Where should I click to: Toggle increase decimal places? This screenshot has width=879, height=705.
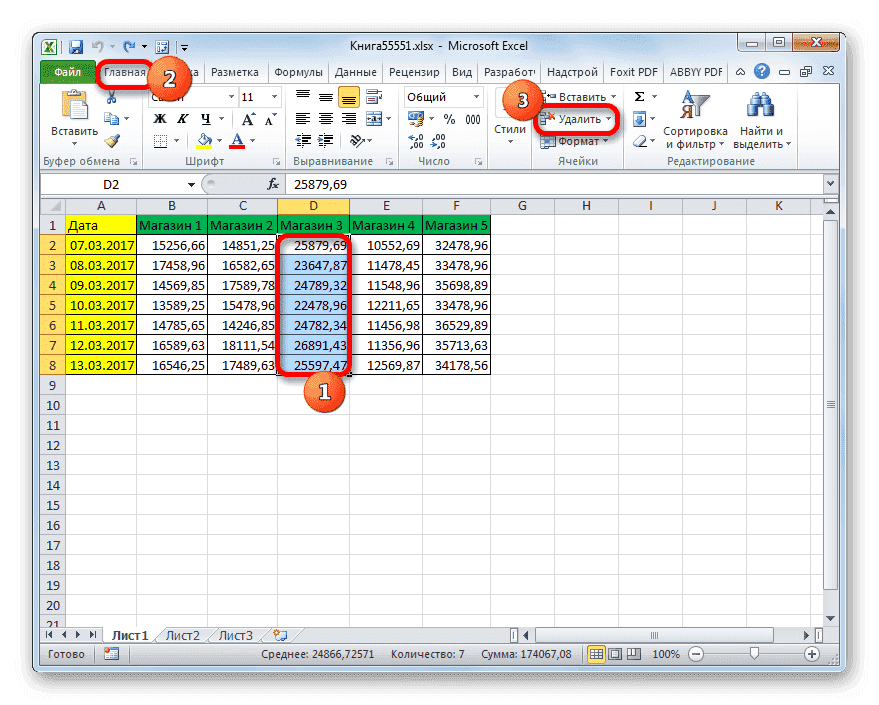[x=415, y=140]
